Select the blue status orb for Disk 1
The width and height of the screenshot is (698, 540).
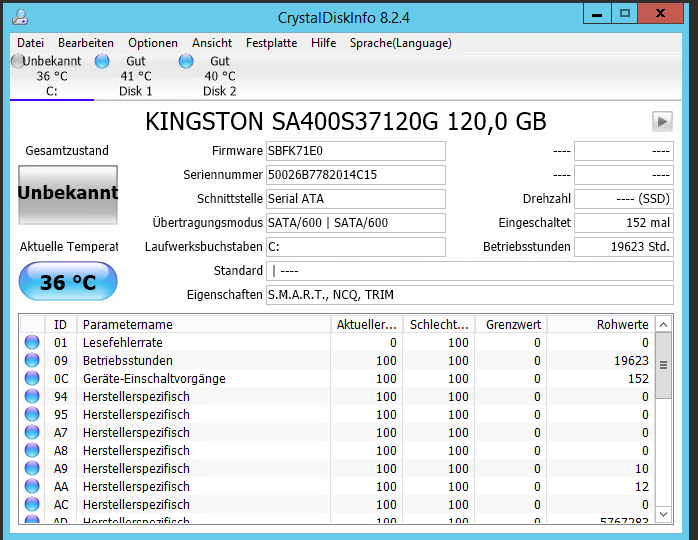coord(102,61)
